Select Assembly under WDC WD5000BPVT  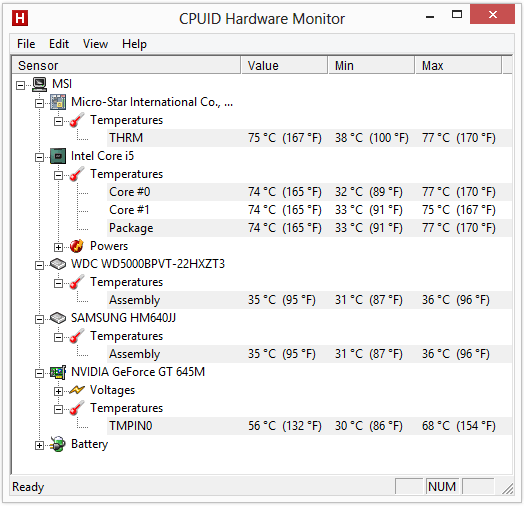pos(309,300)
